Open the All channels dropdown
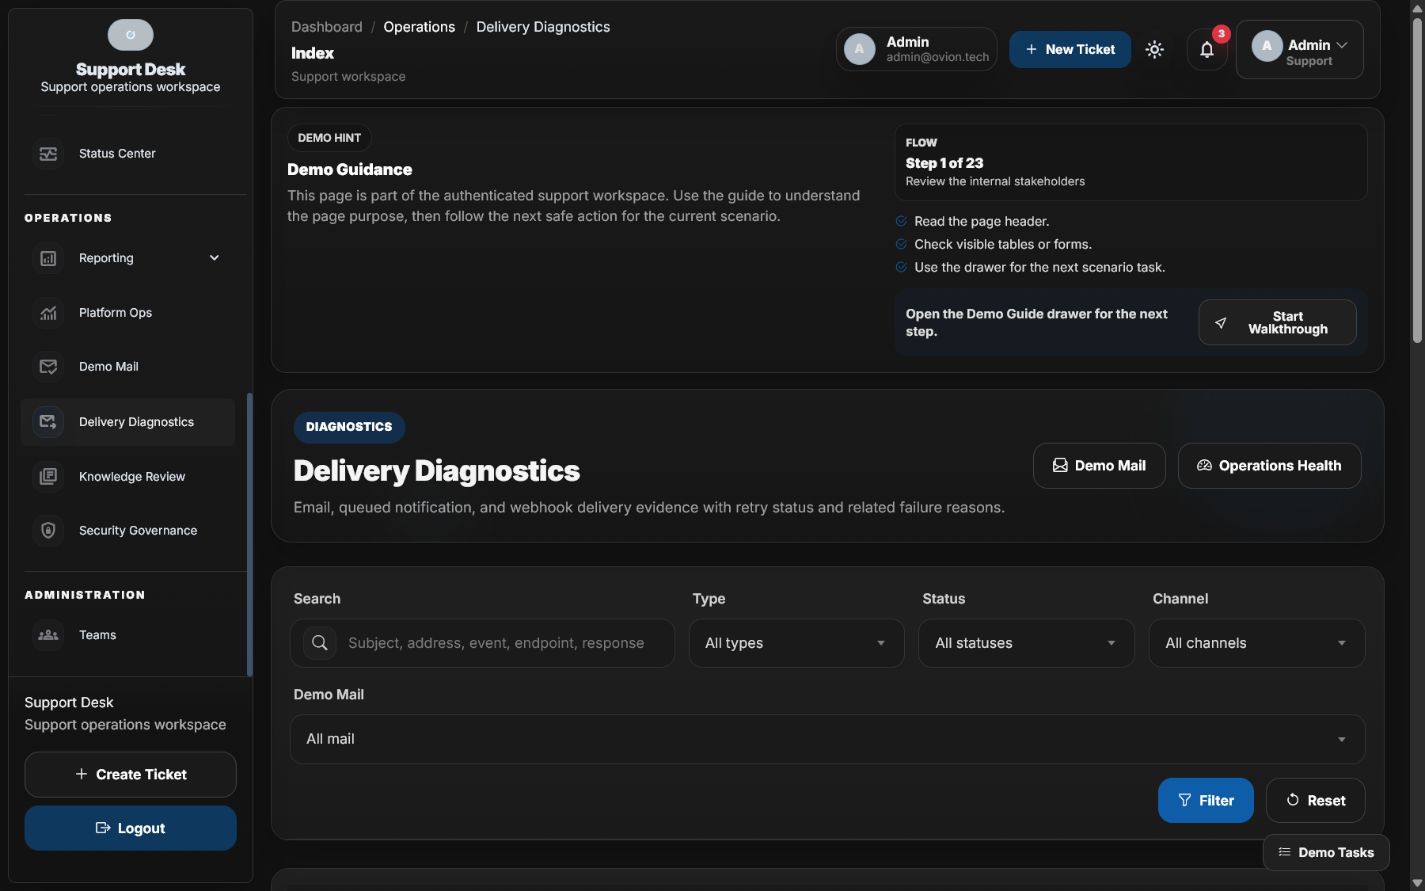1425x891 pixels. pos(1257,643)
